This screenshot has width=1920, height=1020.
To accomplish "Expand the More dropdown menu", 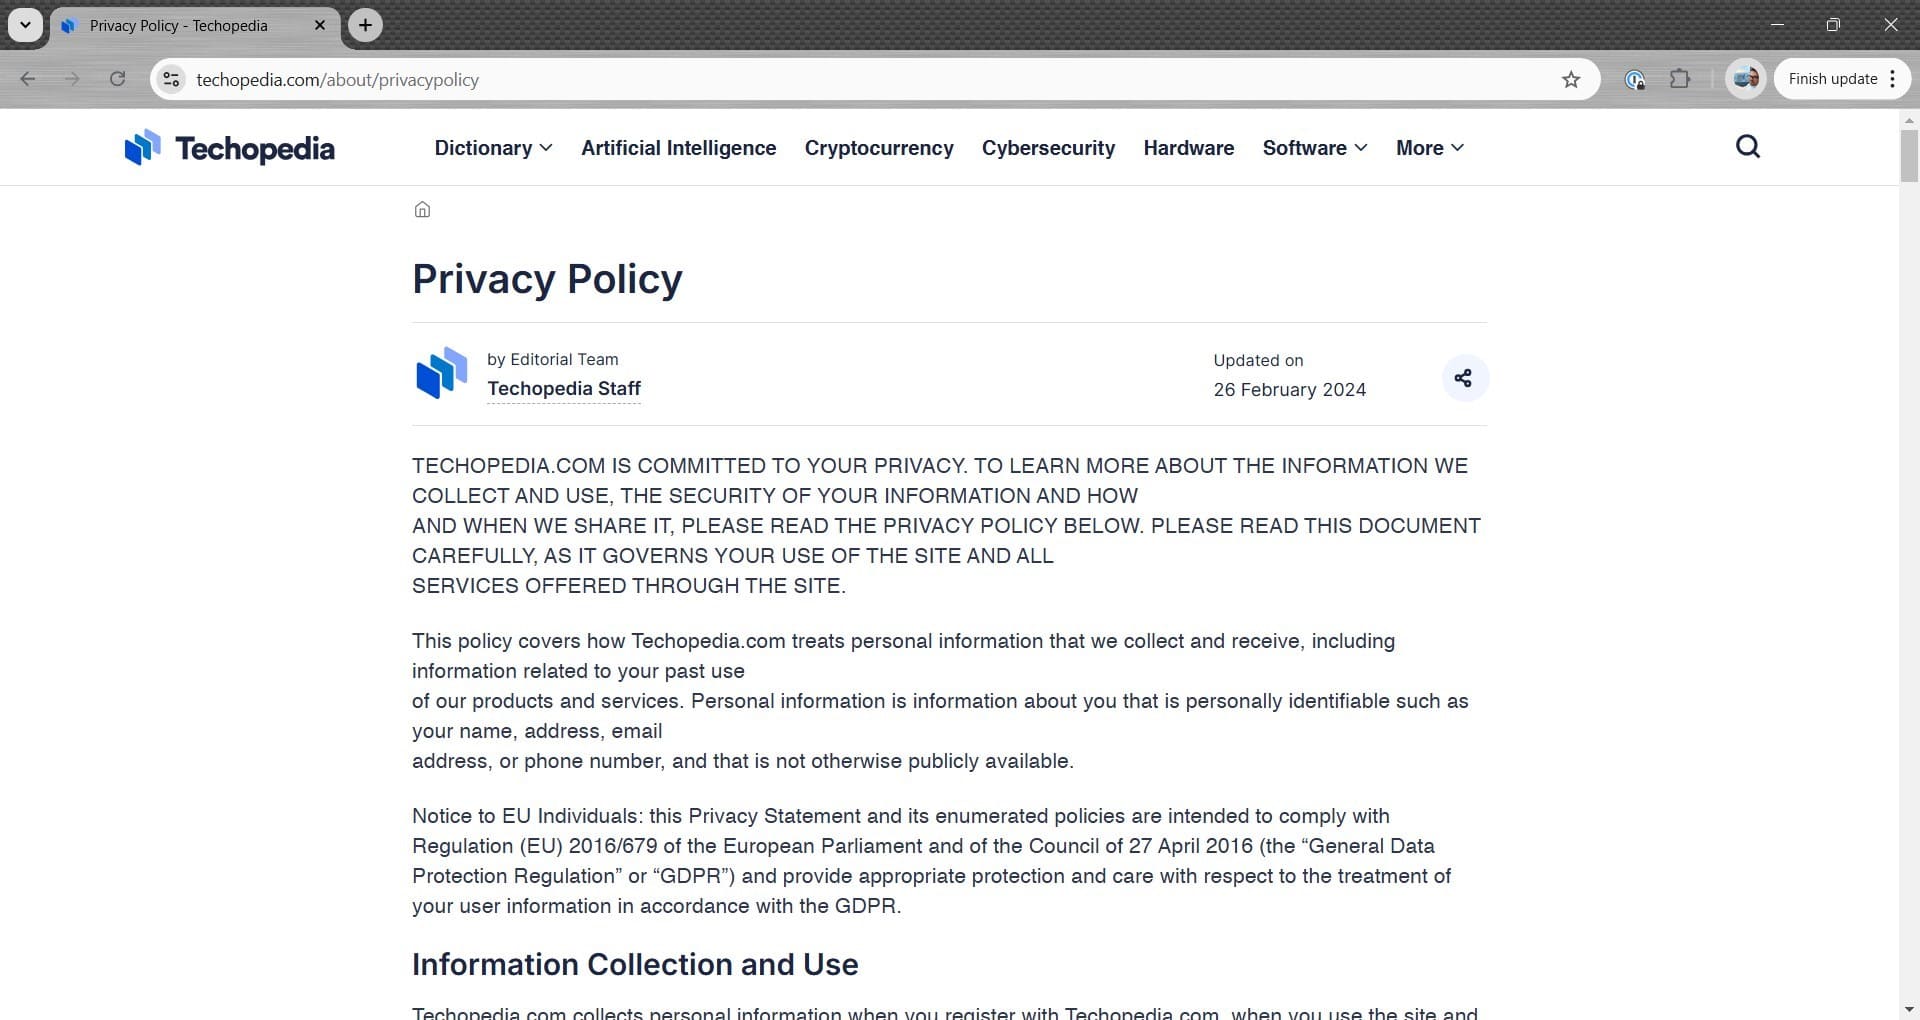I will pyautogui.click(x=1430, y=148).
